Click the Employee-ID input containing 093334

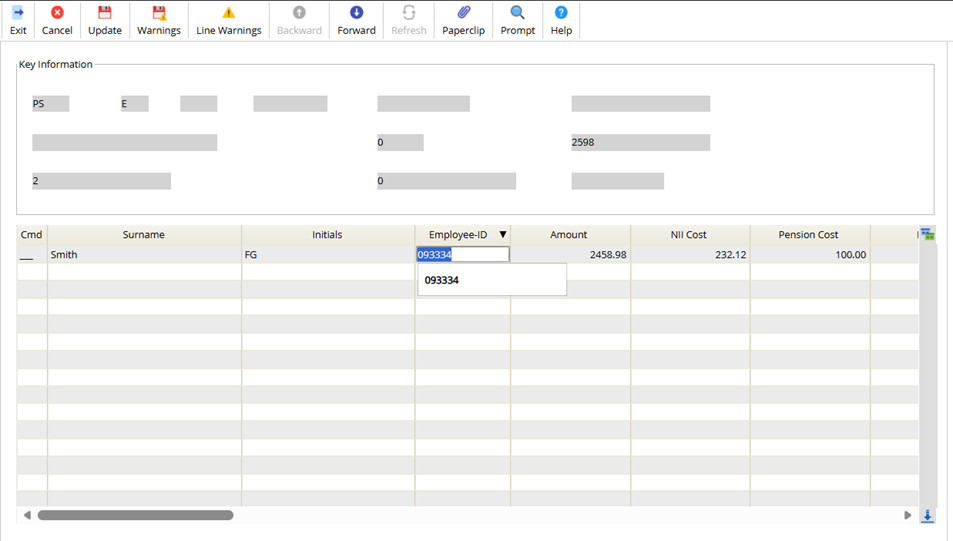(x=463, y=255)
